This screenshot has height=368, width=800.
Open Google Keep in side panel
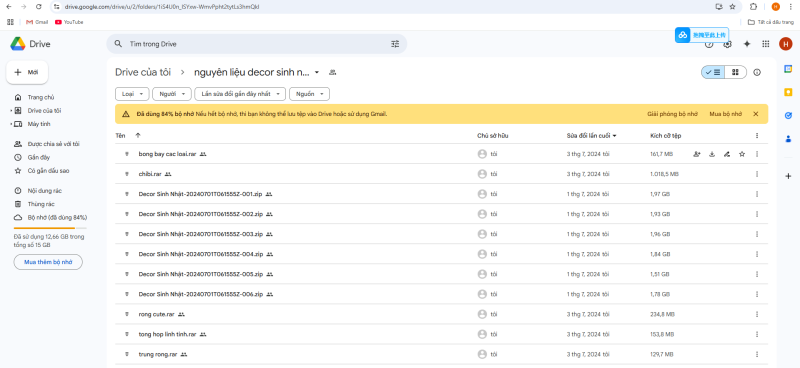coord(788,92)
